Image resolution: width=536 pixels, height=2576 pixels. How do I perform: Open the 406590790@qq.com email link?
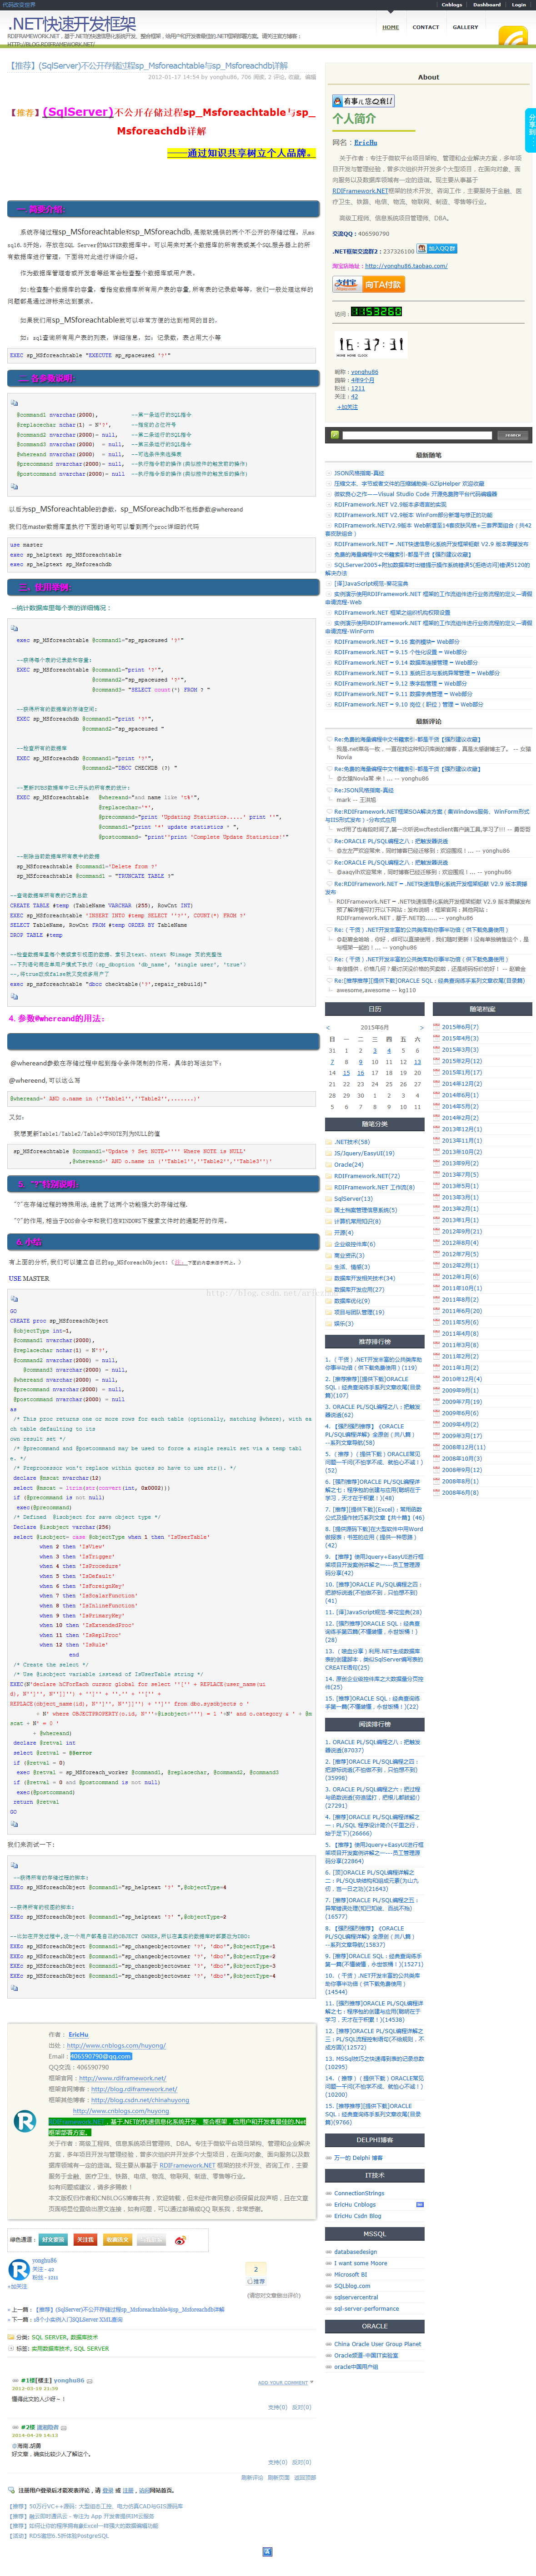pos(100,2056)
